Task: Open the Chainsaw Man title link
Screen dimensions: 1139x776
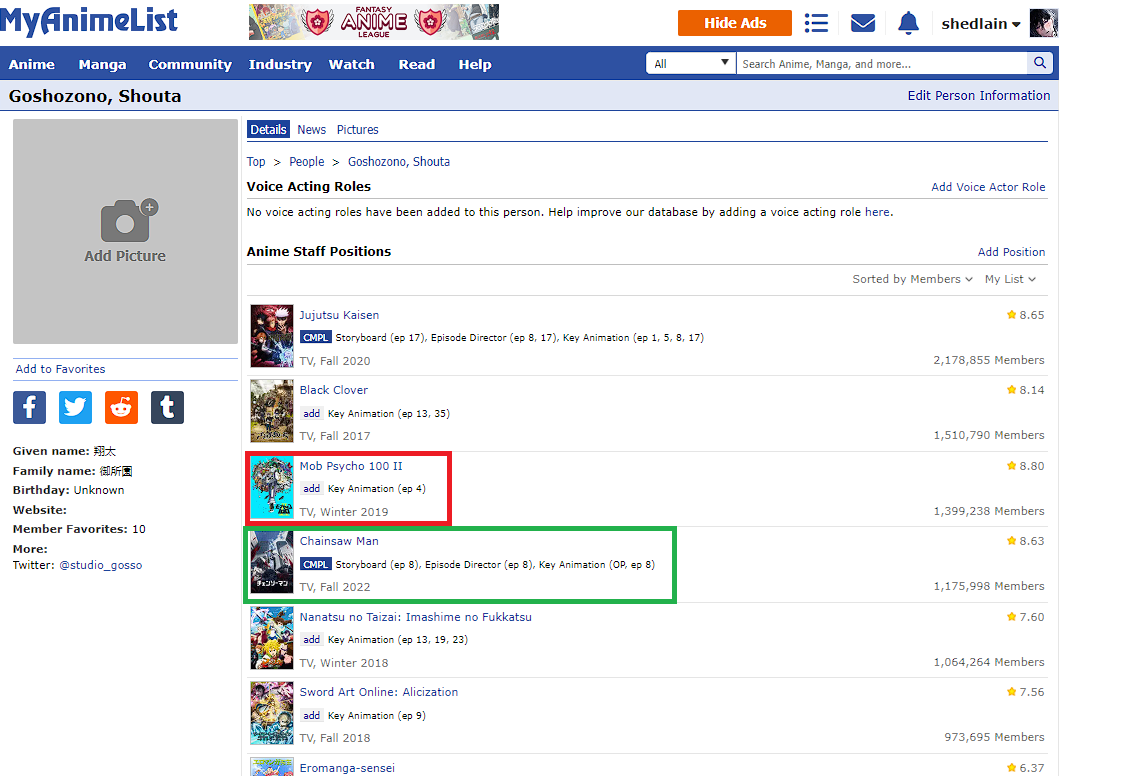Action: (x=339, y=541)
